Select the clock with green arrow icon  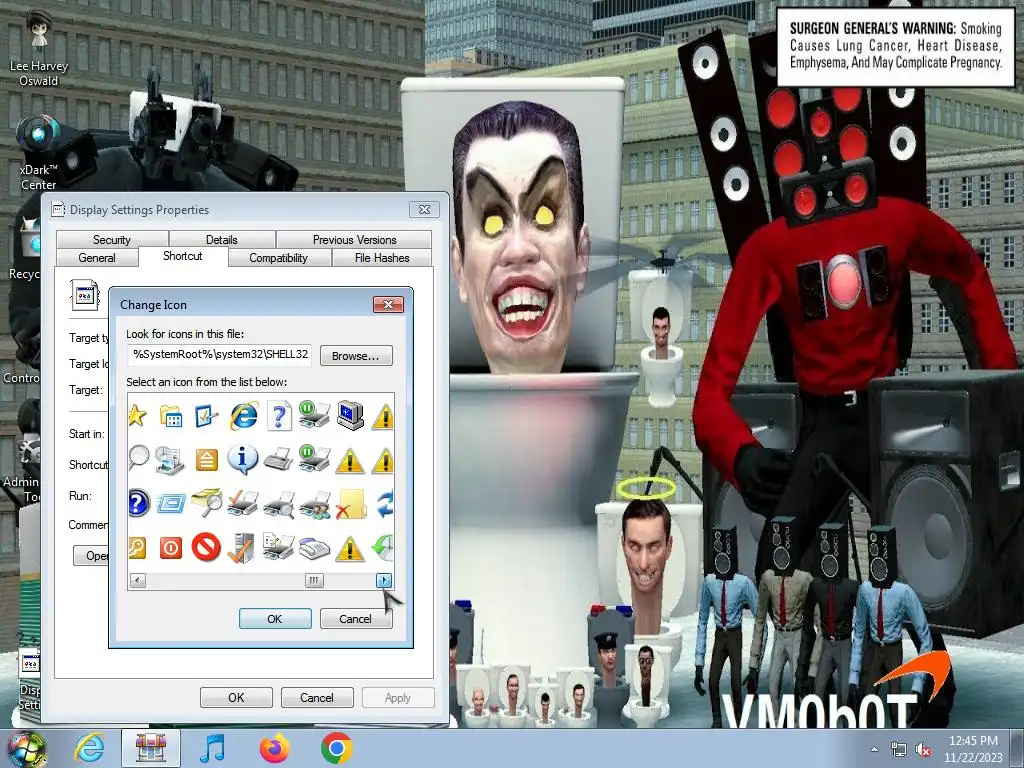(x=384, y=547)
